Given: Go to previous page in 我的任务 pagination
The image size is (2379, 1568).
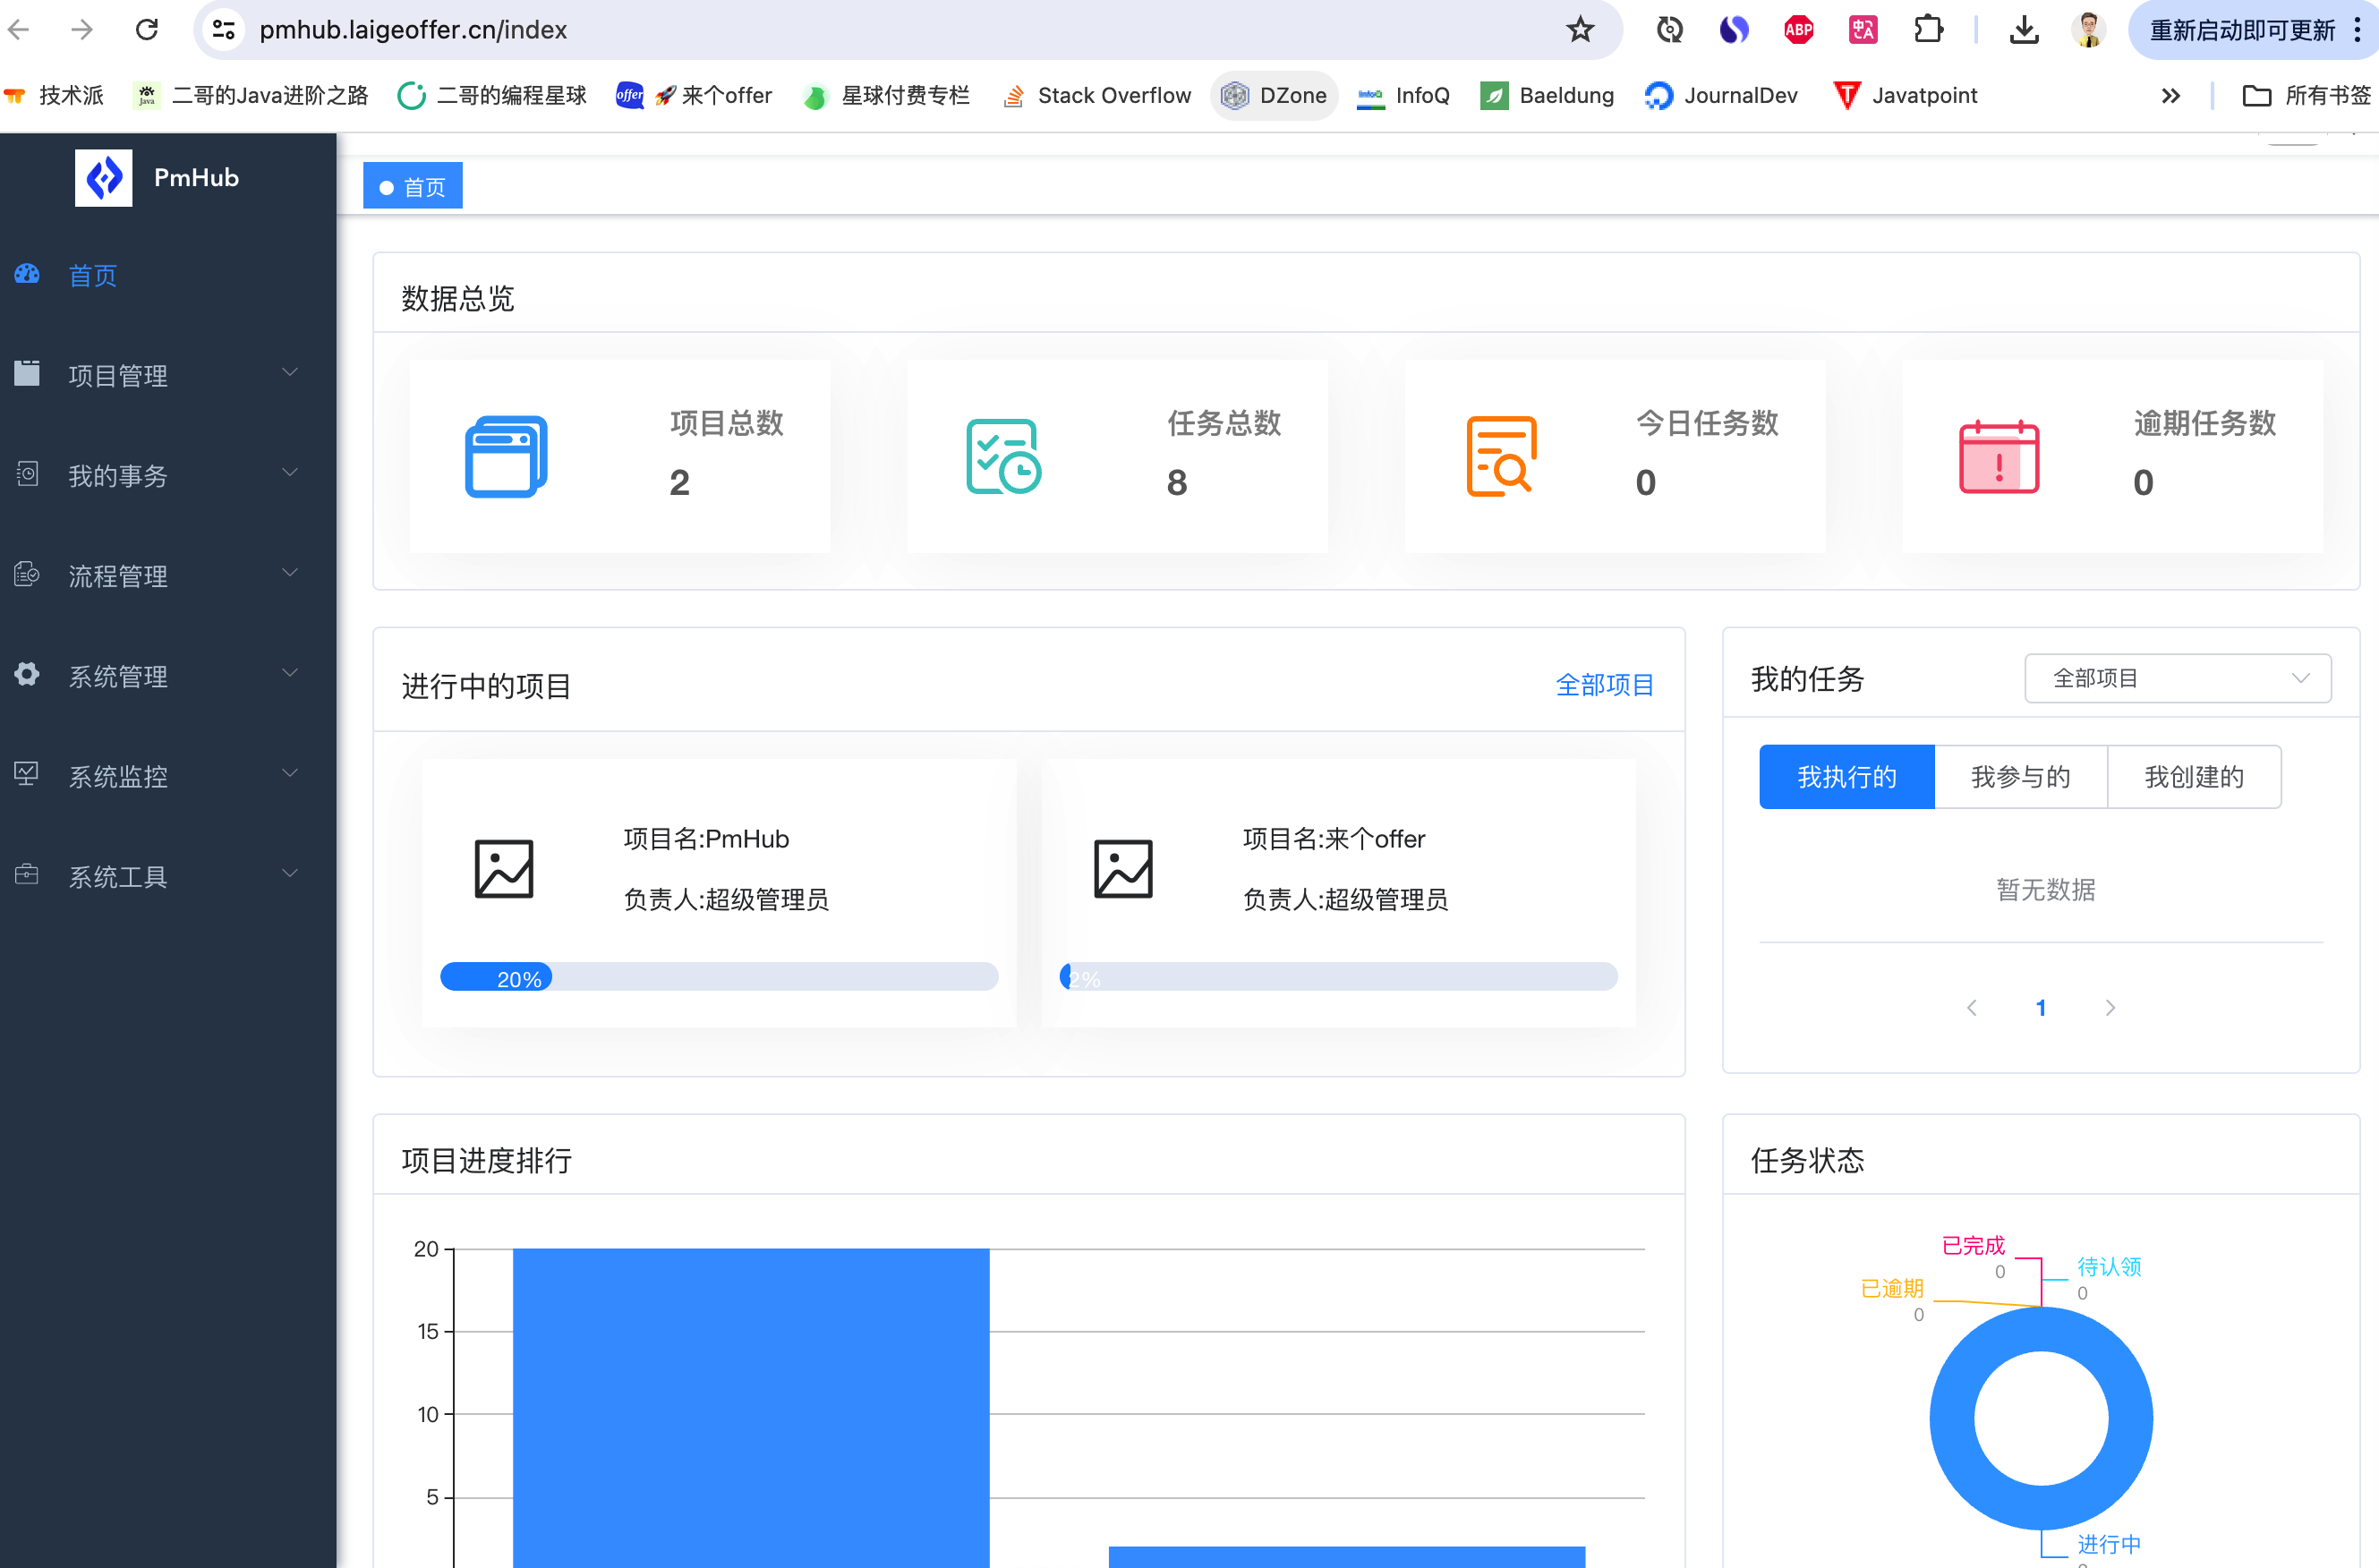Looking at the screenshot, I should point(1972,1008).
